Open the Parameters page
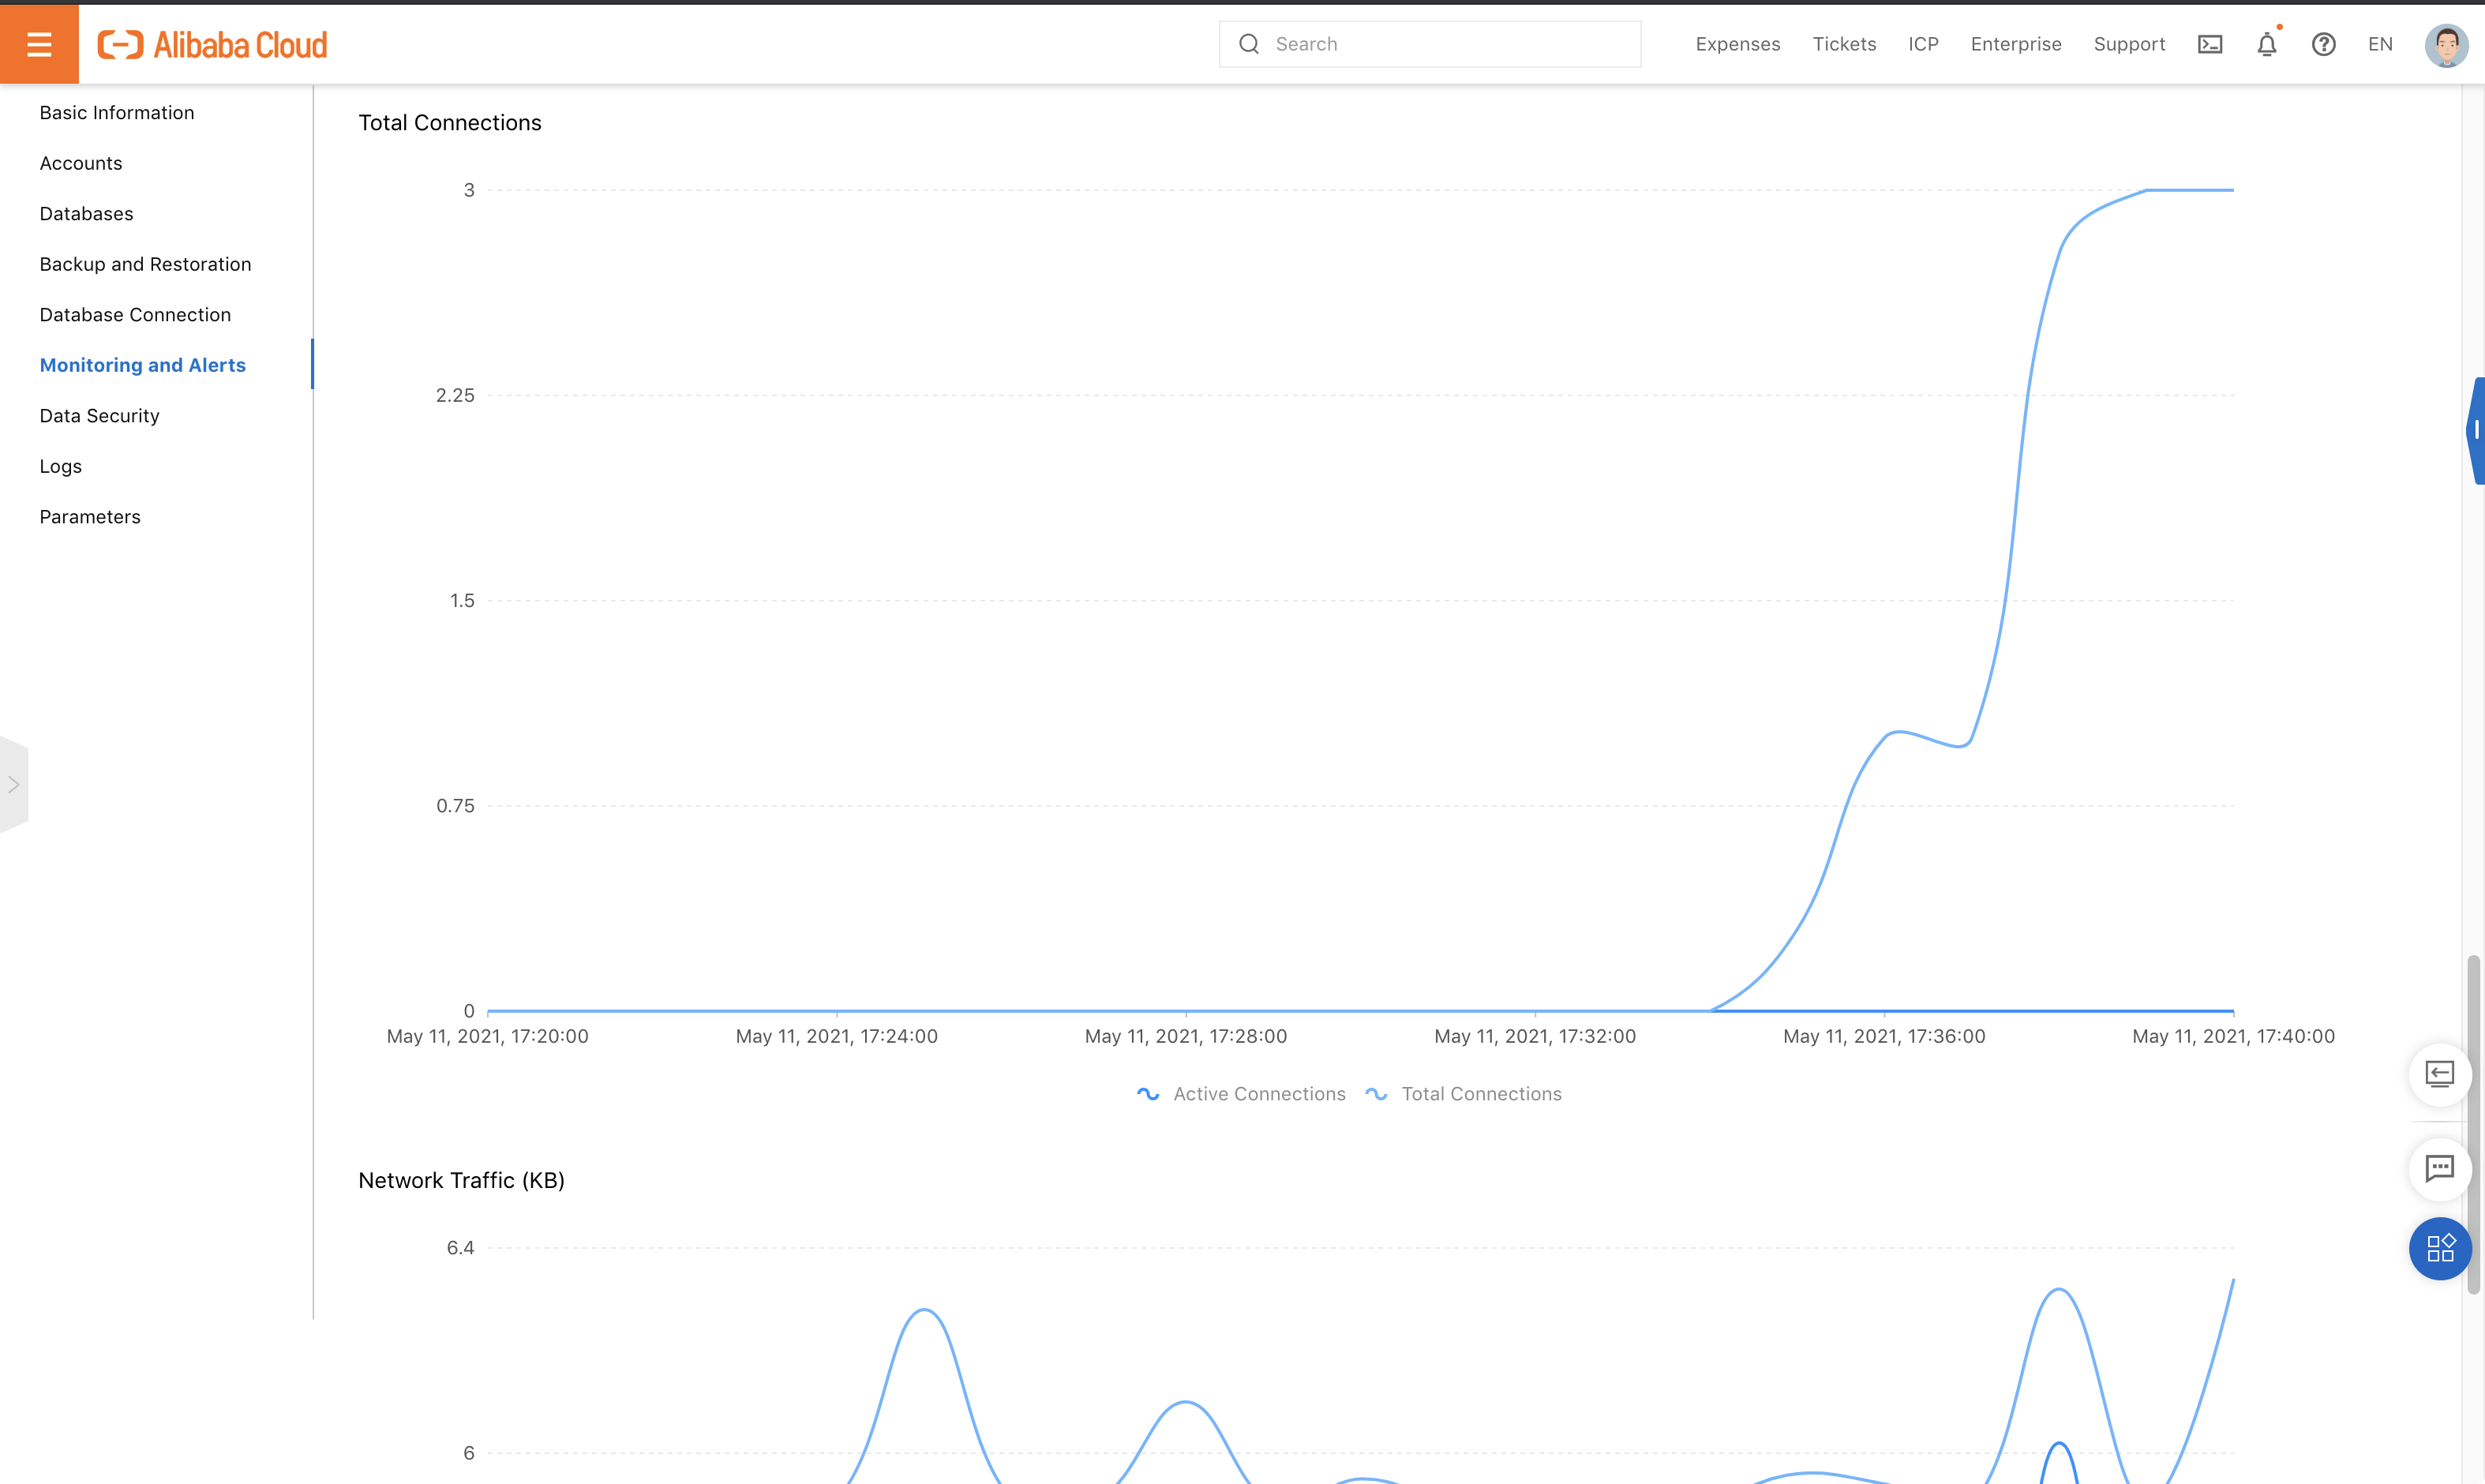 pyautogui.click(x=90, y=517)
